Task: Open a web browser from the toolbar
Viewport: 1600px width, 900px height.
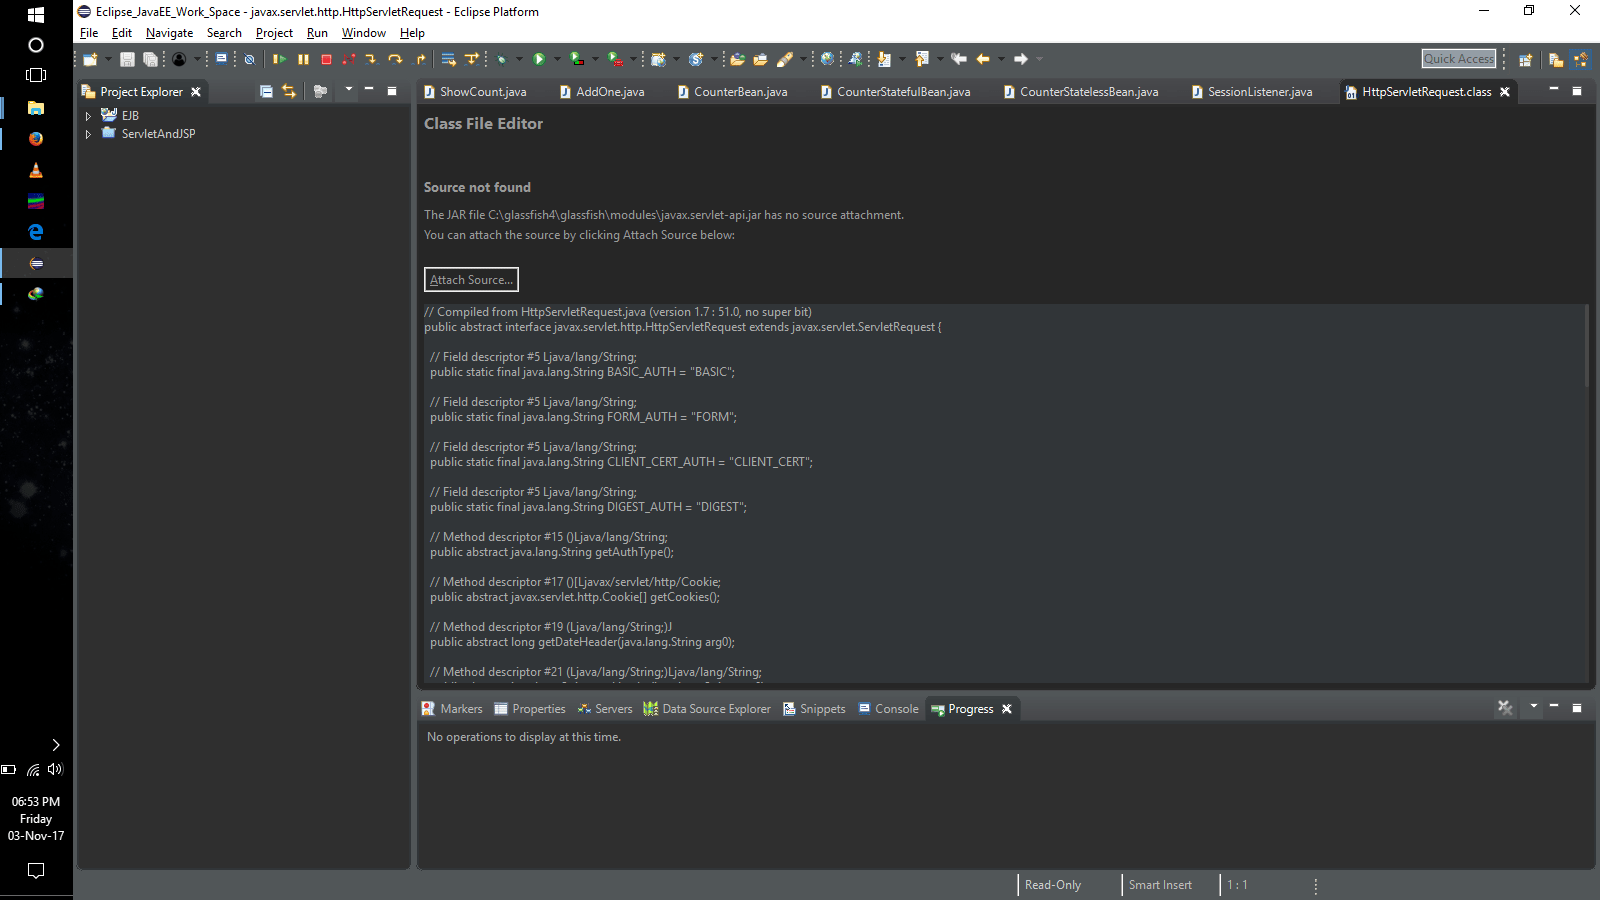Action: click(827, 59)
